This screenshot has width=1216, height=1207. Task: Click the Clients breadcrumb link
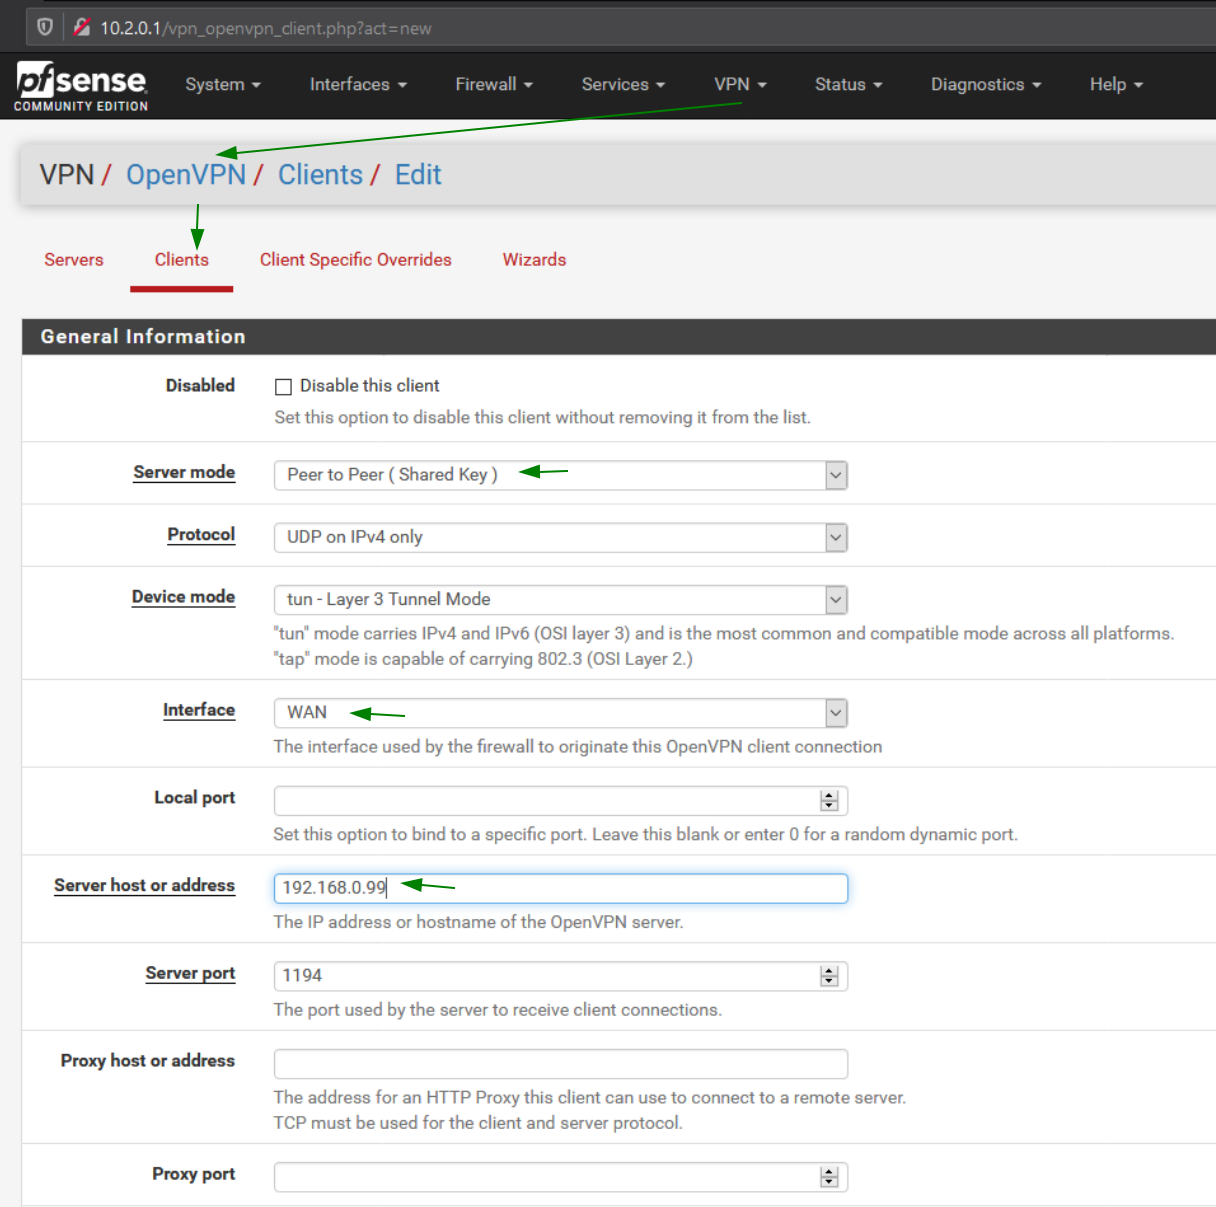[320, 175]
